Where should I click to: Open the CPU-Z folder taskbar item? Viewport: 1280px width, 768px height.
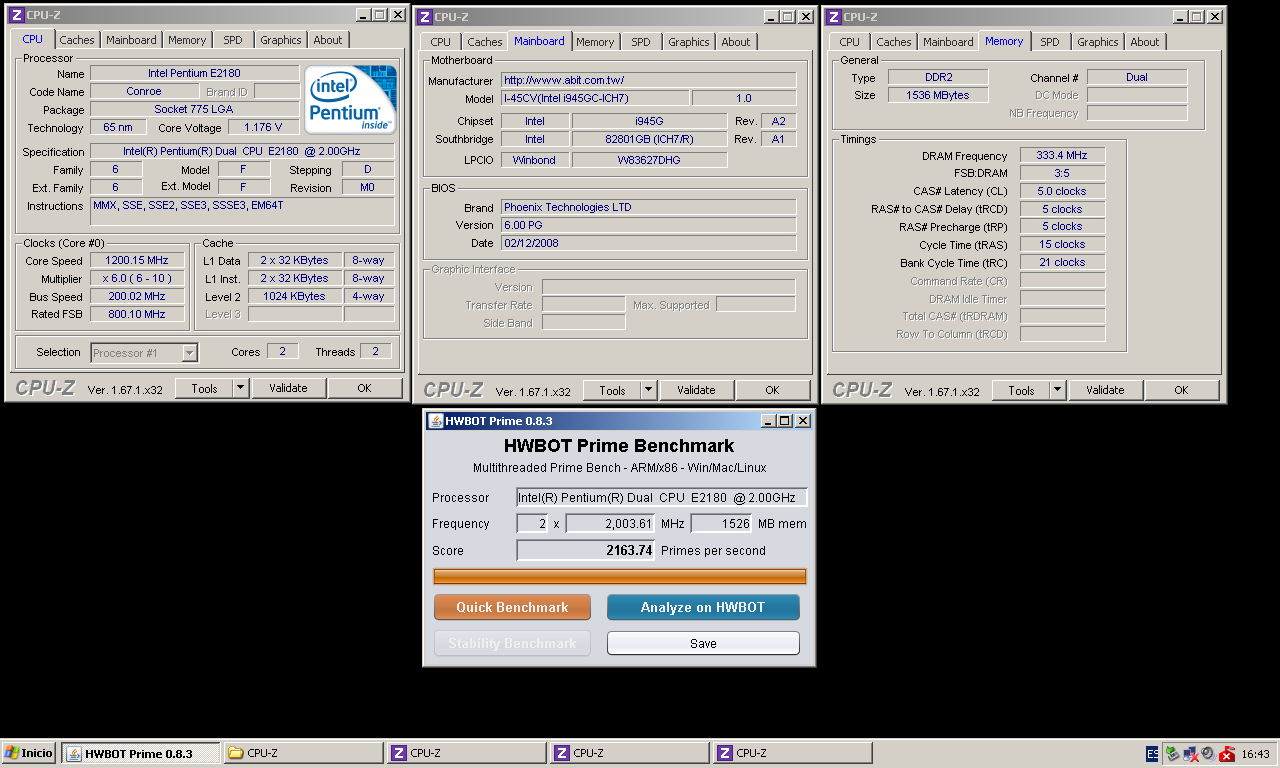303,753
